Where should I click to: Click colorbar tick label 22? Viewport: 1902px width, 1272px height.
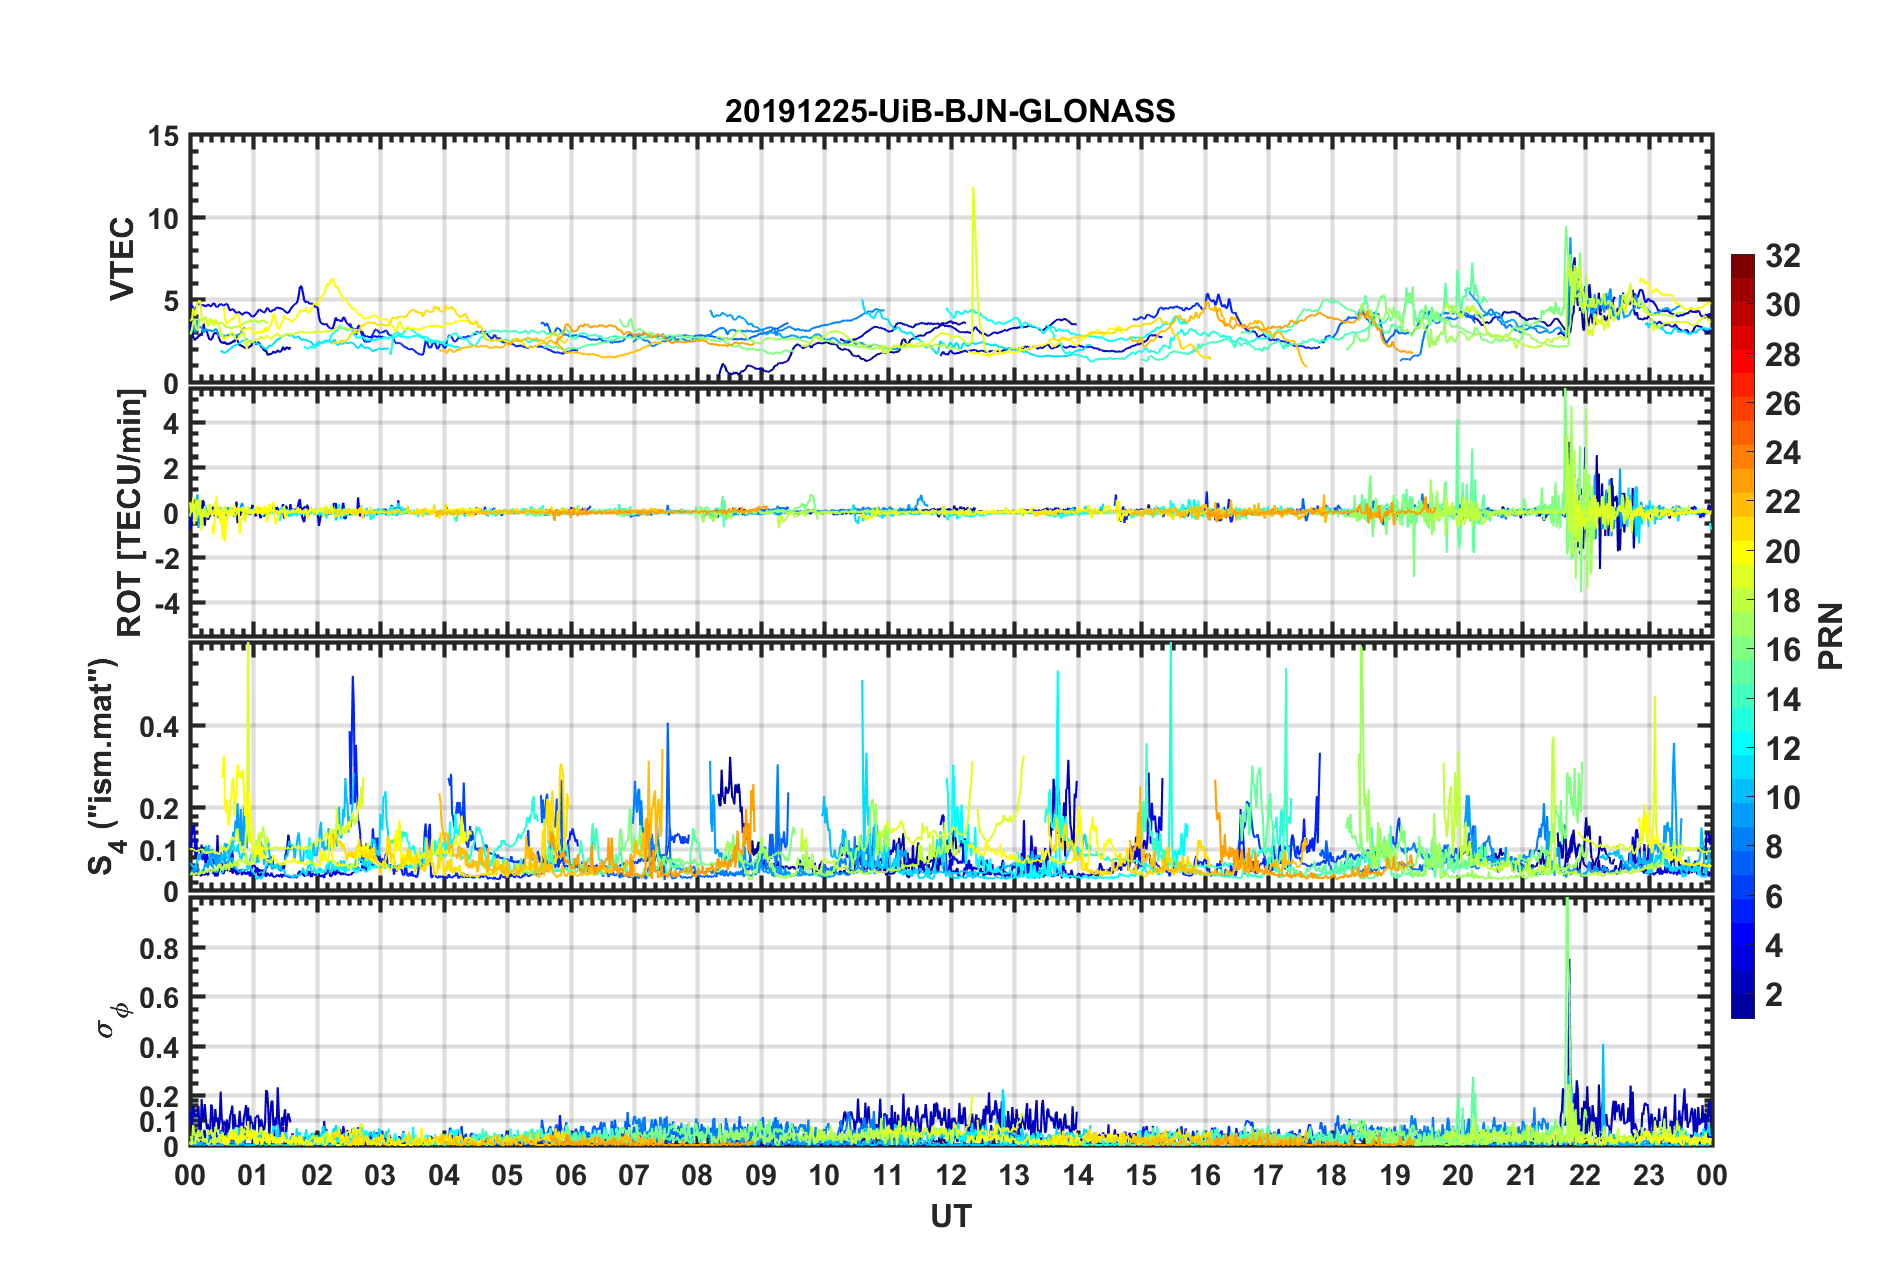pyautogui.click(x=1782, y=502)
